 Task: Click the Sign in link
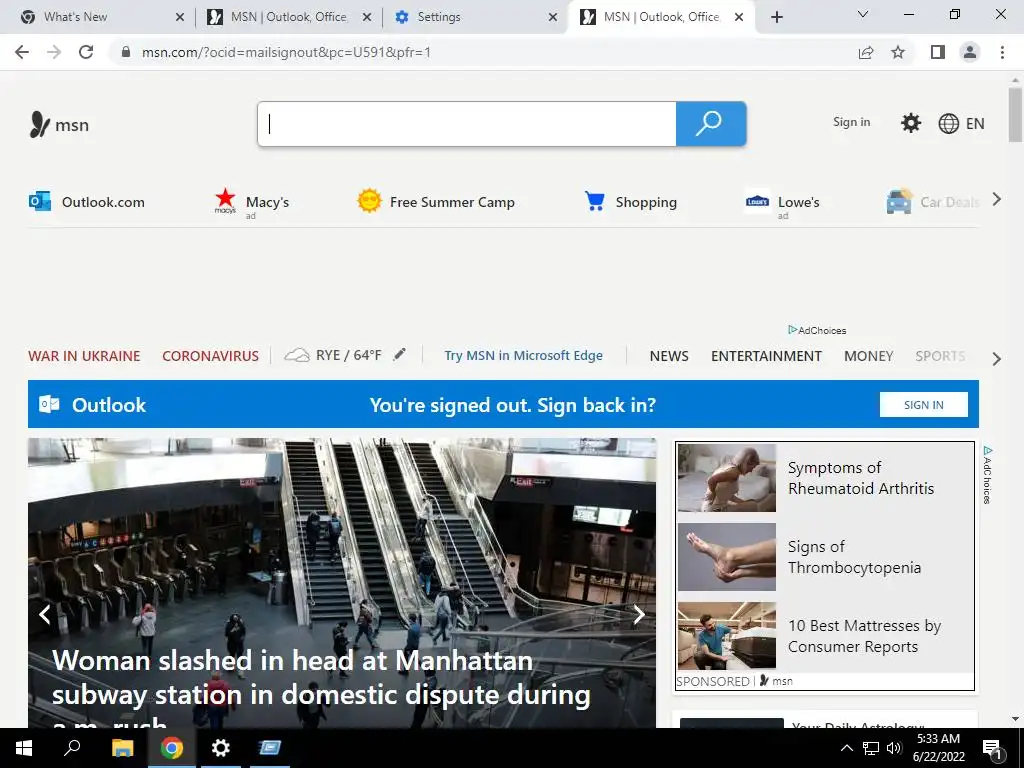coord(852,121)
